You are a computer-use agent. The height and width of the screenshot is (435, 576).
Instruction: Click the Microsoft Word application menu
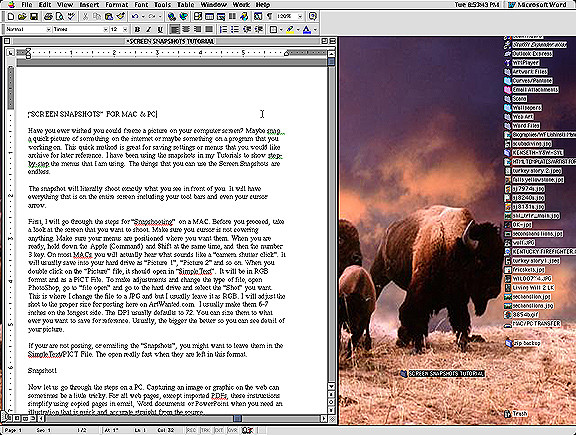[x=537, y=5]
